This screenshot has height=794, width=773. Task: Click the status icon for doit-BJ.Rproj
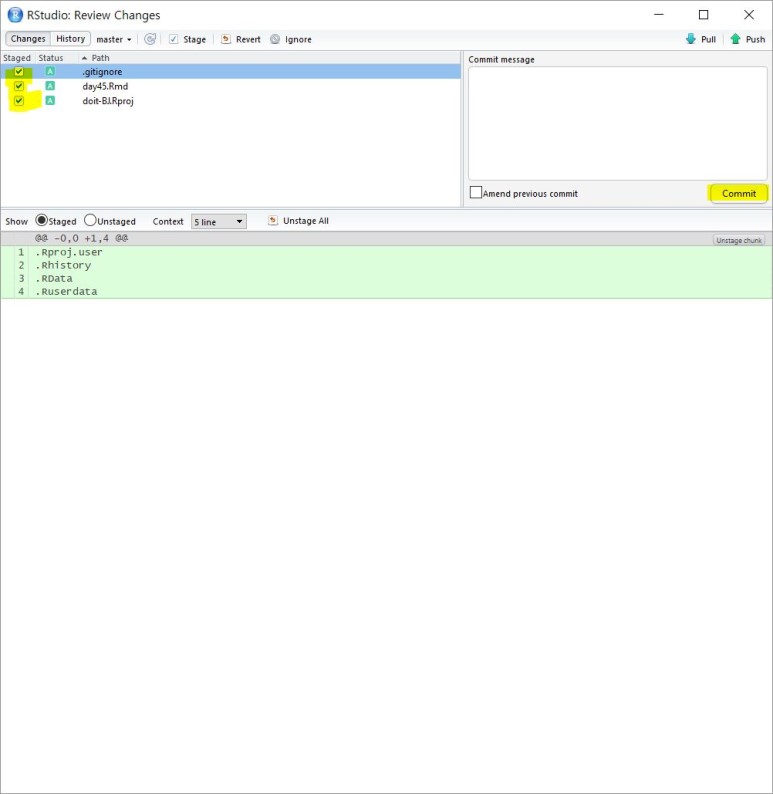(50, 100)
